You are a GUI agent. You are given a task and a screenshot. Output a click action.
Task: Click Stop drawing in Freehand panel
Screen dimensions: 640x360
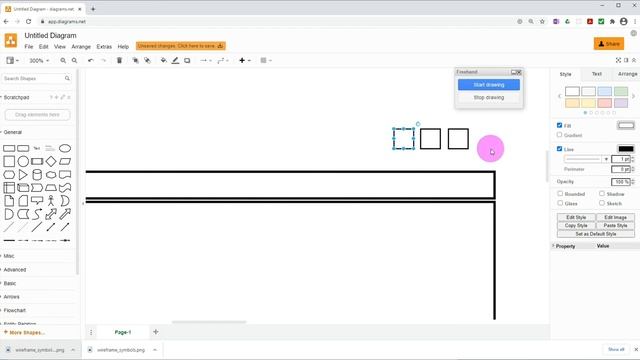(489, 98)
